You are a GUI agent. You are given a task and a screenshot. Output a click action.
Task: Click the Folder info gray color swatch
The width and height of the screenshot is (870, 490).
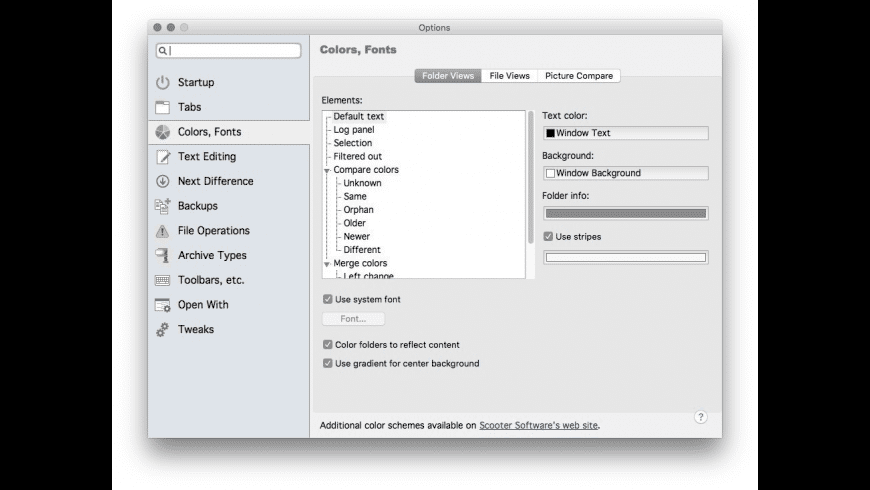point(626,214)
